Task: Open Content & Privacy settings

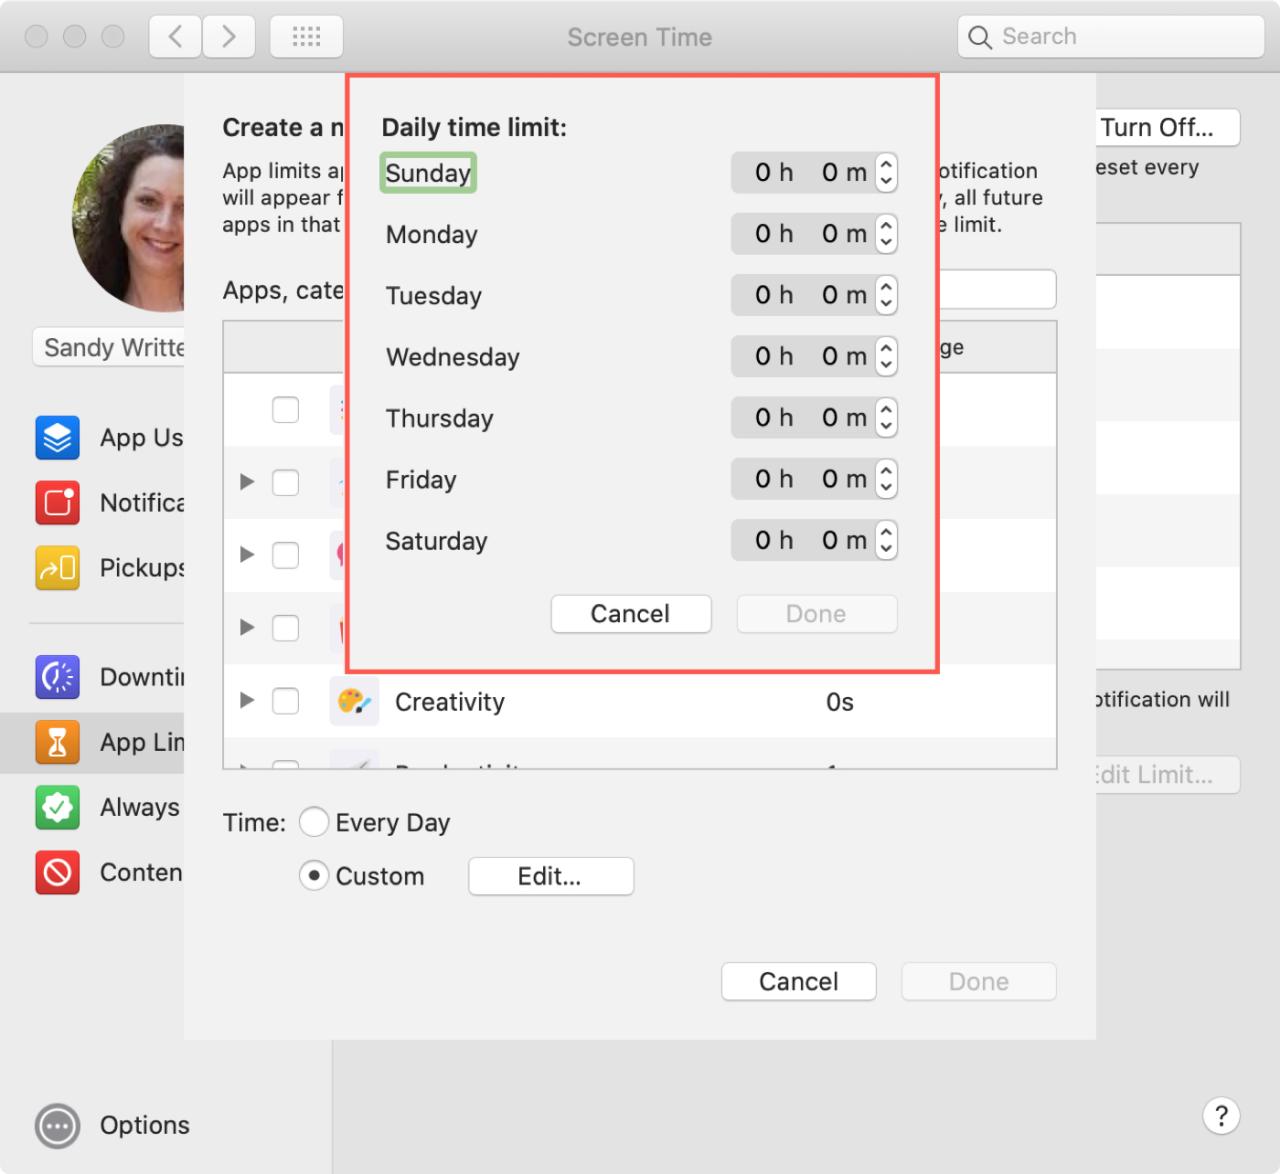Action: 57,872
